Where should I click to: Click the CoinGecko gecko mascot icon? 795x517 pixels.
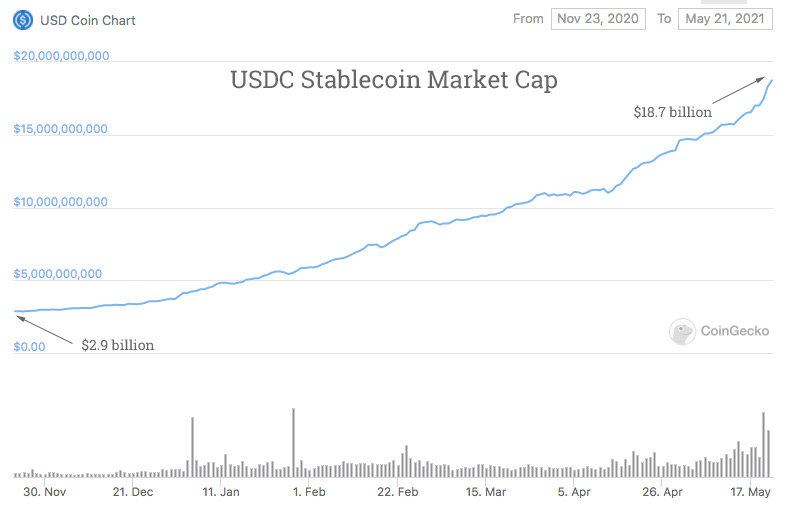(683, 332)
